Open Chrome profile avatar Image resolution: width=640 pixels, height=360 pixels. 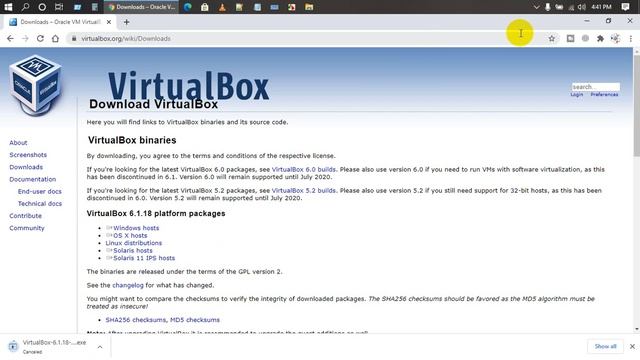coord(616,38)
